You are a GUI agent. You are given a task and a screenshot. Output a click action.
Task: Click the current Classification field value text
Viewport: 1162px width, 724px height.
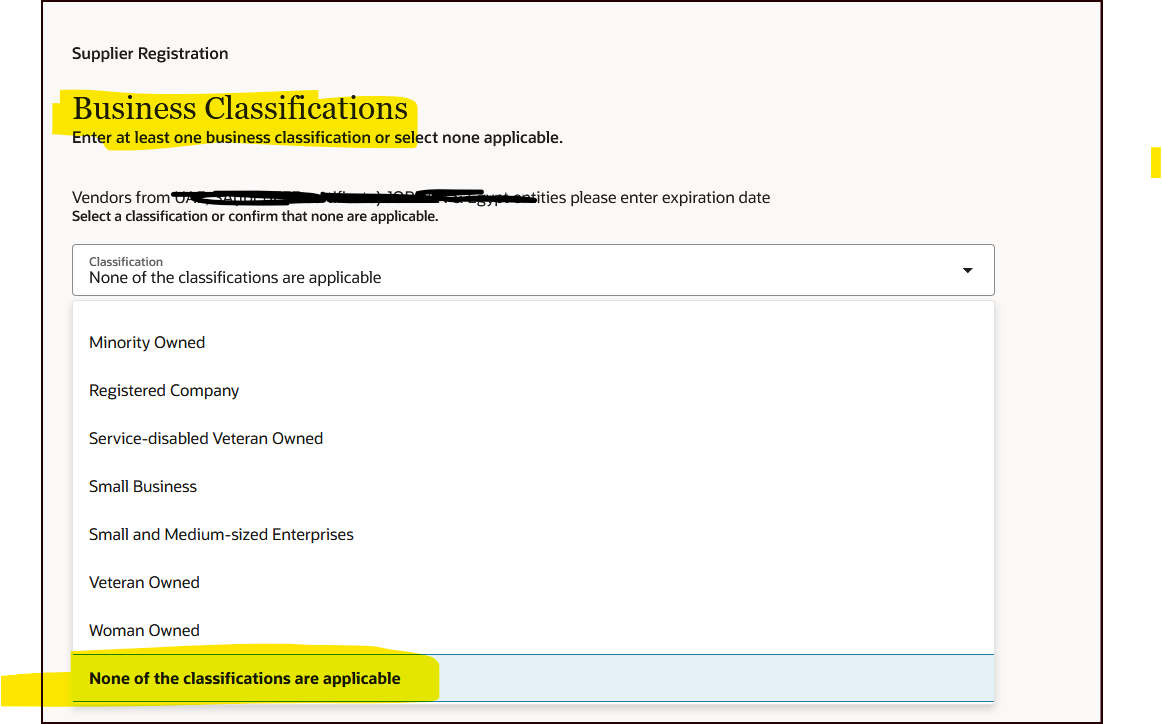coord(234,278)
